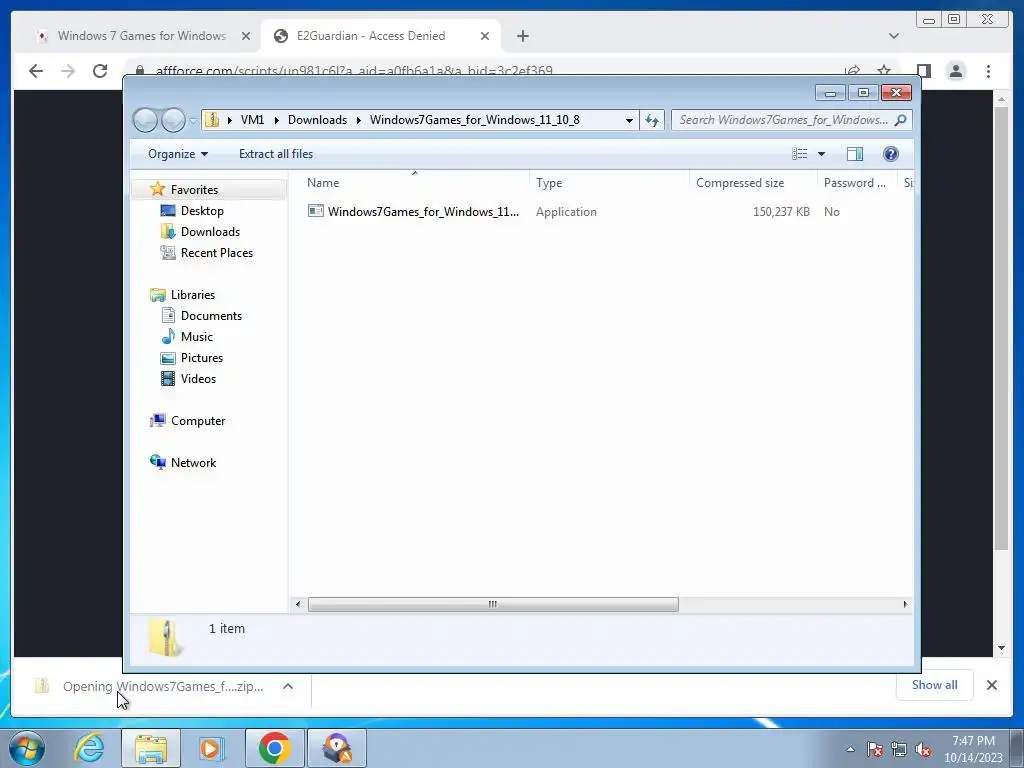Close the E2Guardian Chrome tab
Screen dimensions: 1024x768
pos(485,37)
